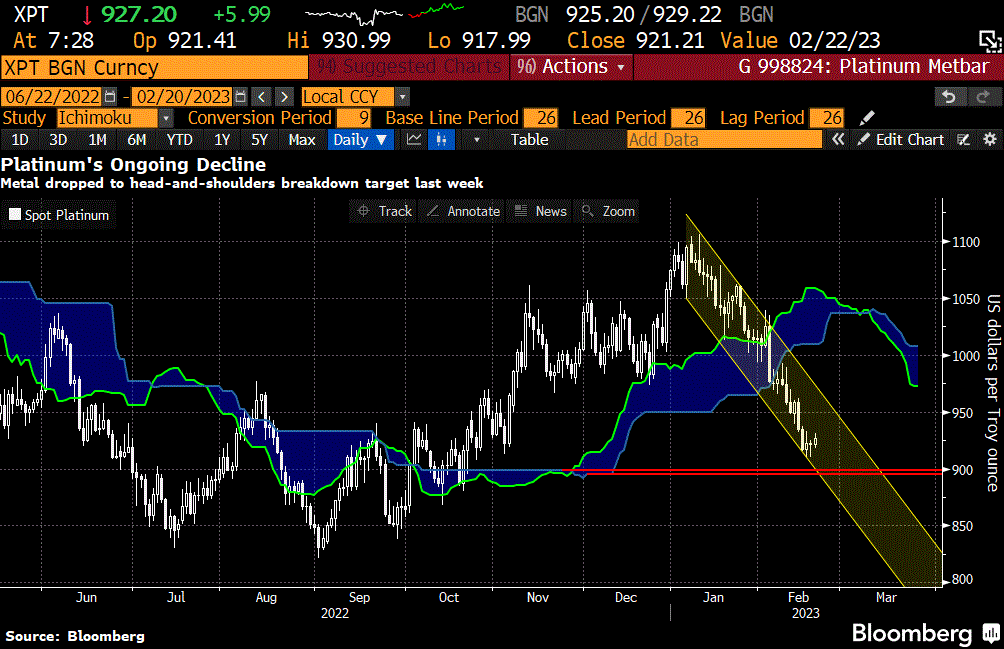Click the redo arrow icon
This screenshot has height=649, width=1004.
(982, 97)
